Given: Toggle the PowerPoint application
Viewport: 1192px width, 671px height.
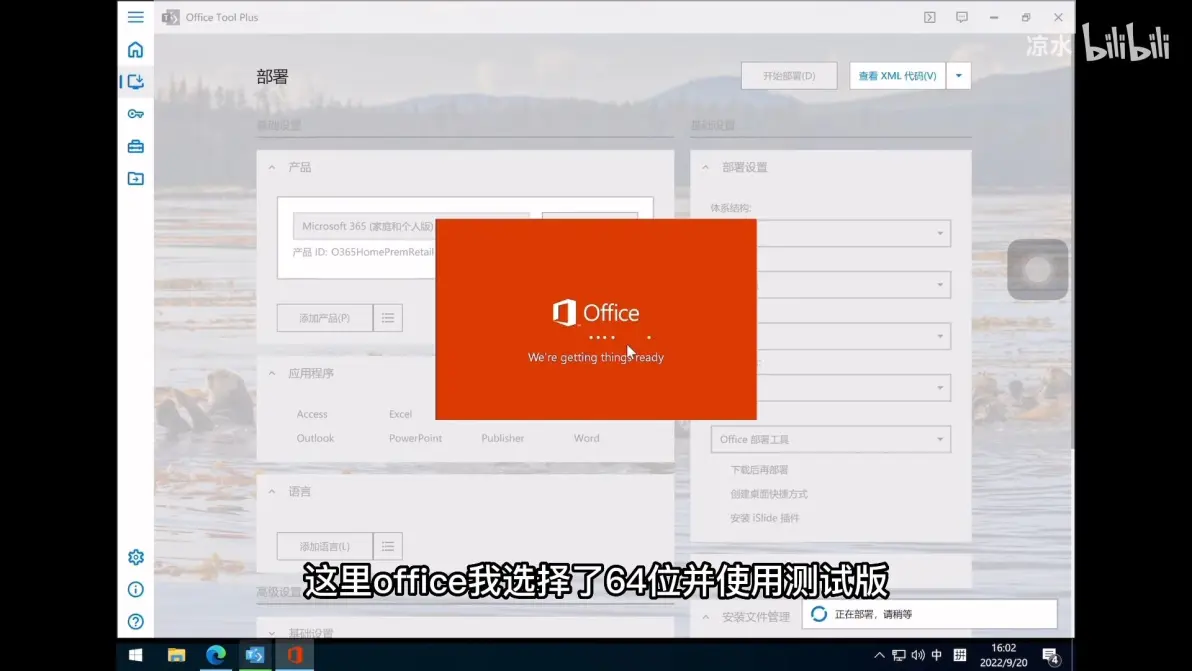Looking at the screenshot, I should click(415, 438).
